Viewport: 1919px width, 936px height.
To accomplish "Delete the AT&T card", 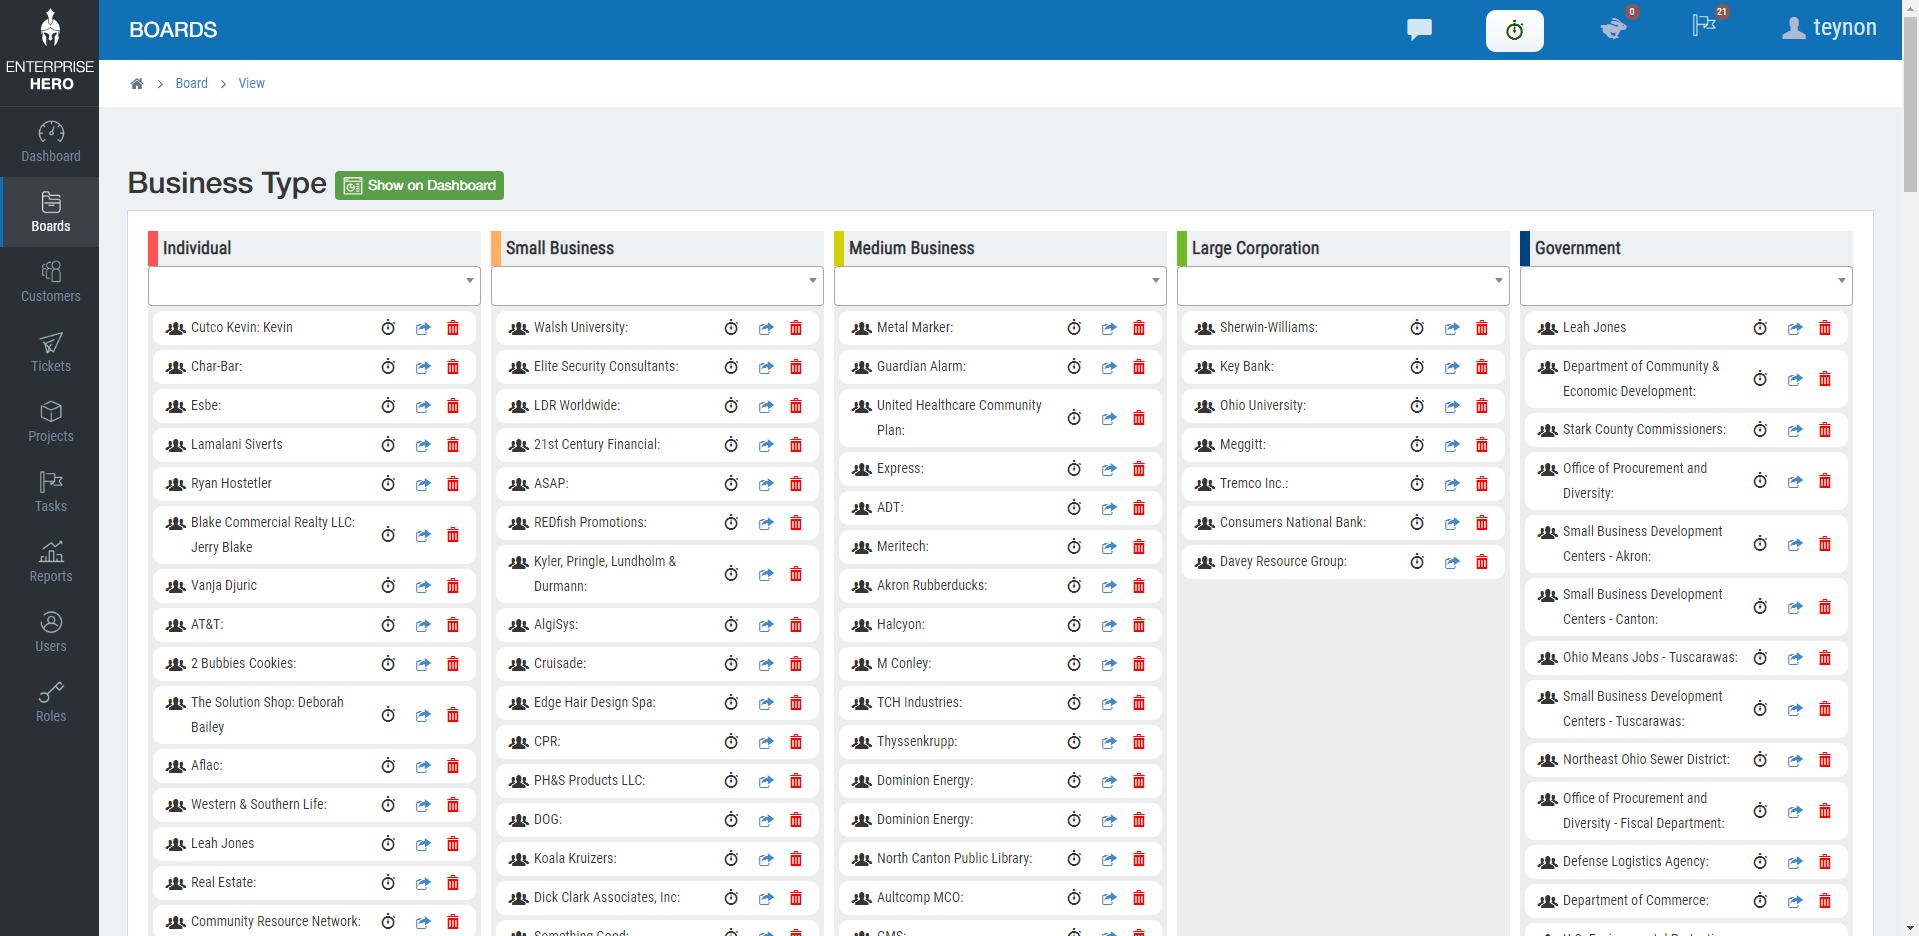I will click(453, 625).
